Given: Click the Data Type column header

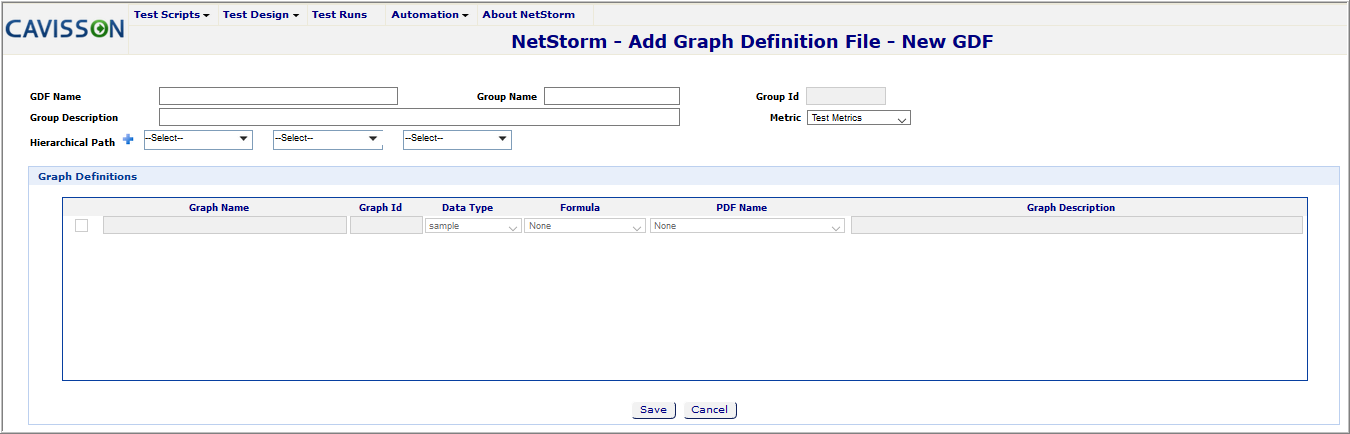Looking at the screenshot, I should [x=467, y=208].
